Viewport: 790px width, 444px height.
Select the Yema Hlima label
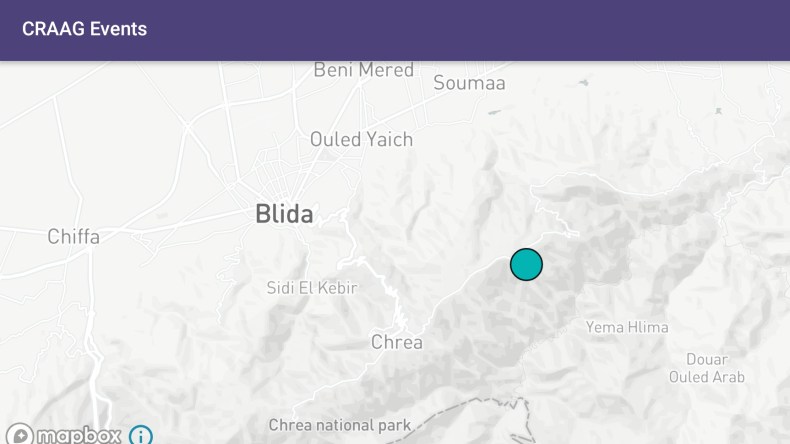click(x=627, y=327)
